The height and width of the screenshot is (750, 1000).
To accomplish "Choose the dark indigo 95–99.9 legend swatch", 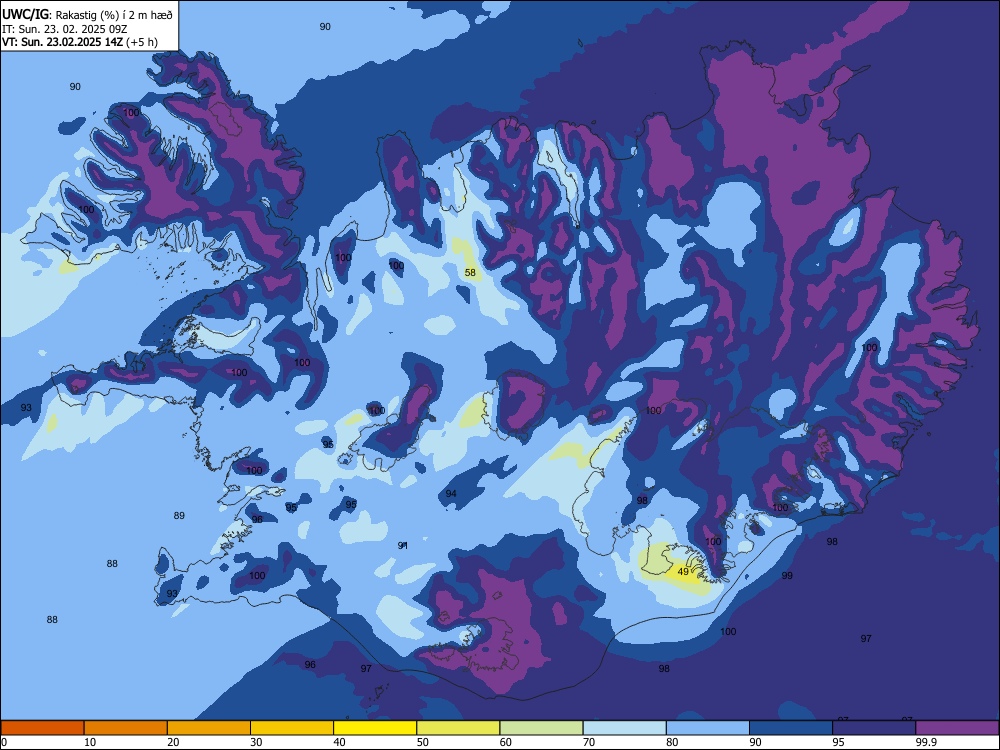I will [x=874, y=728].
